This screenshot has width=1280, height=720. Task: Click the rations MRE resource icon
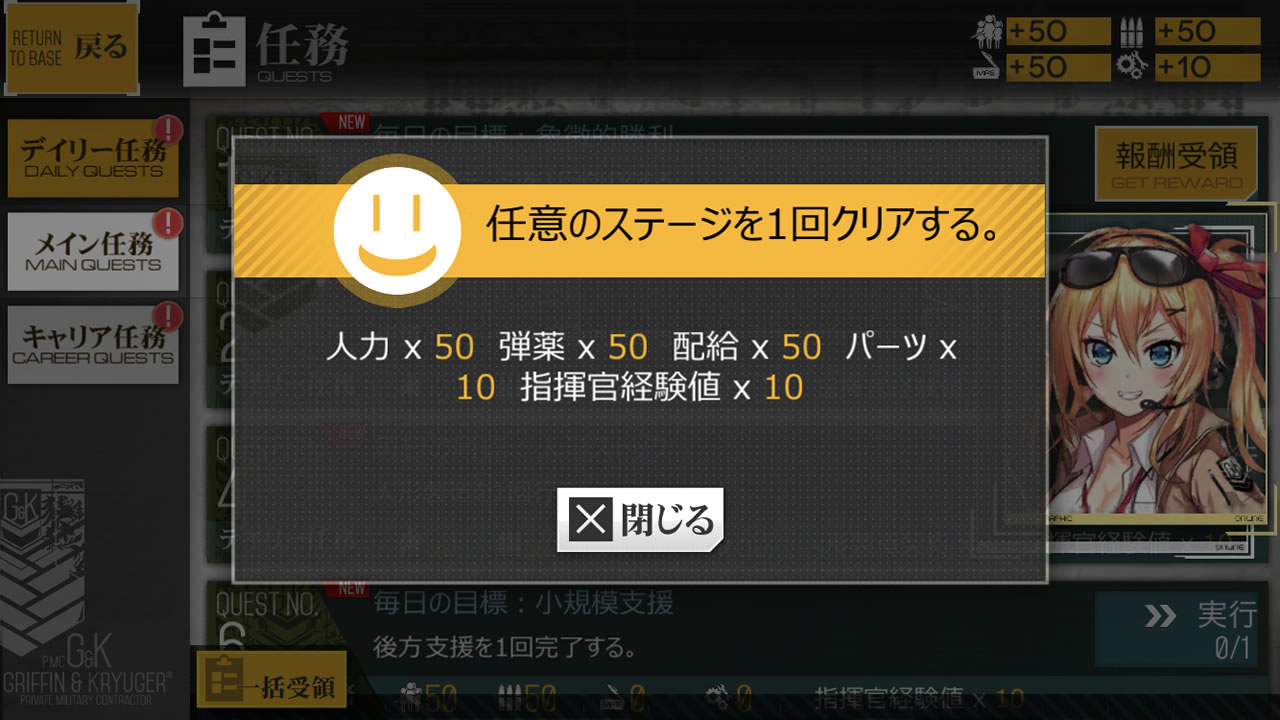[x=987, y=68]
